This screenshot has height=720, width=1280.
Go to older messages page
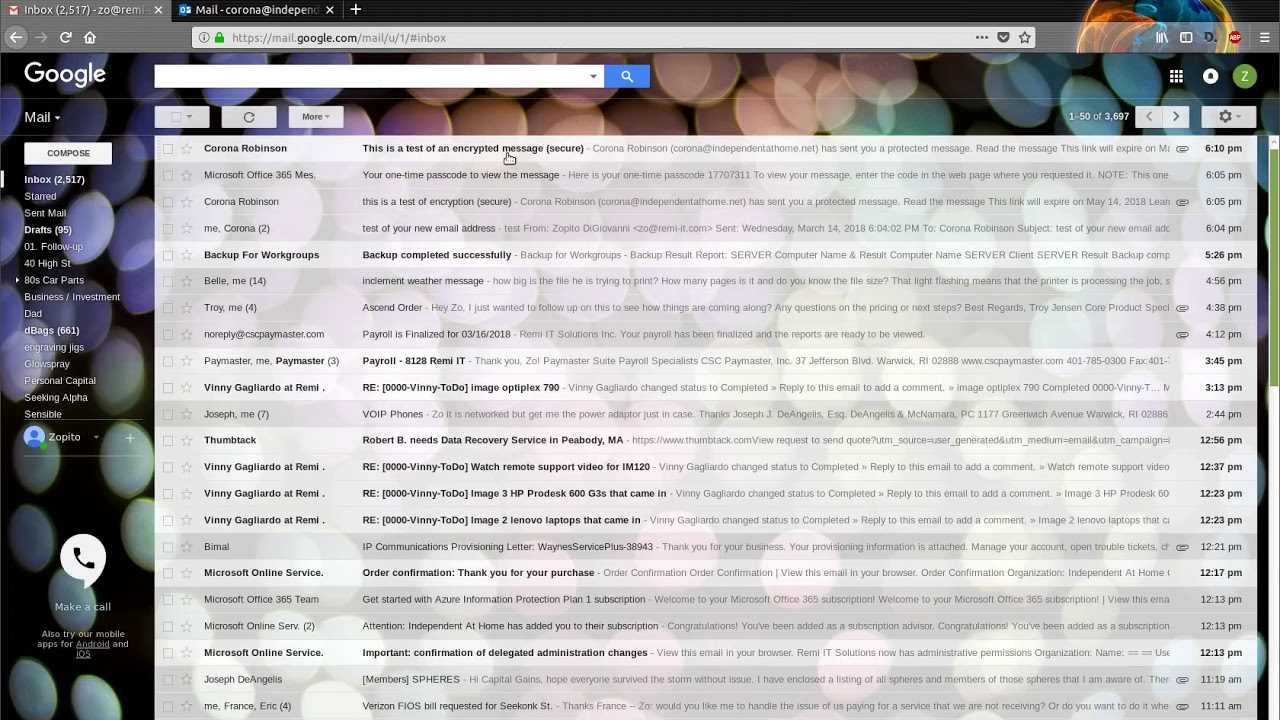pyautogui.click(x=1176, y=116)
